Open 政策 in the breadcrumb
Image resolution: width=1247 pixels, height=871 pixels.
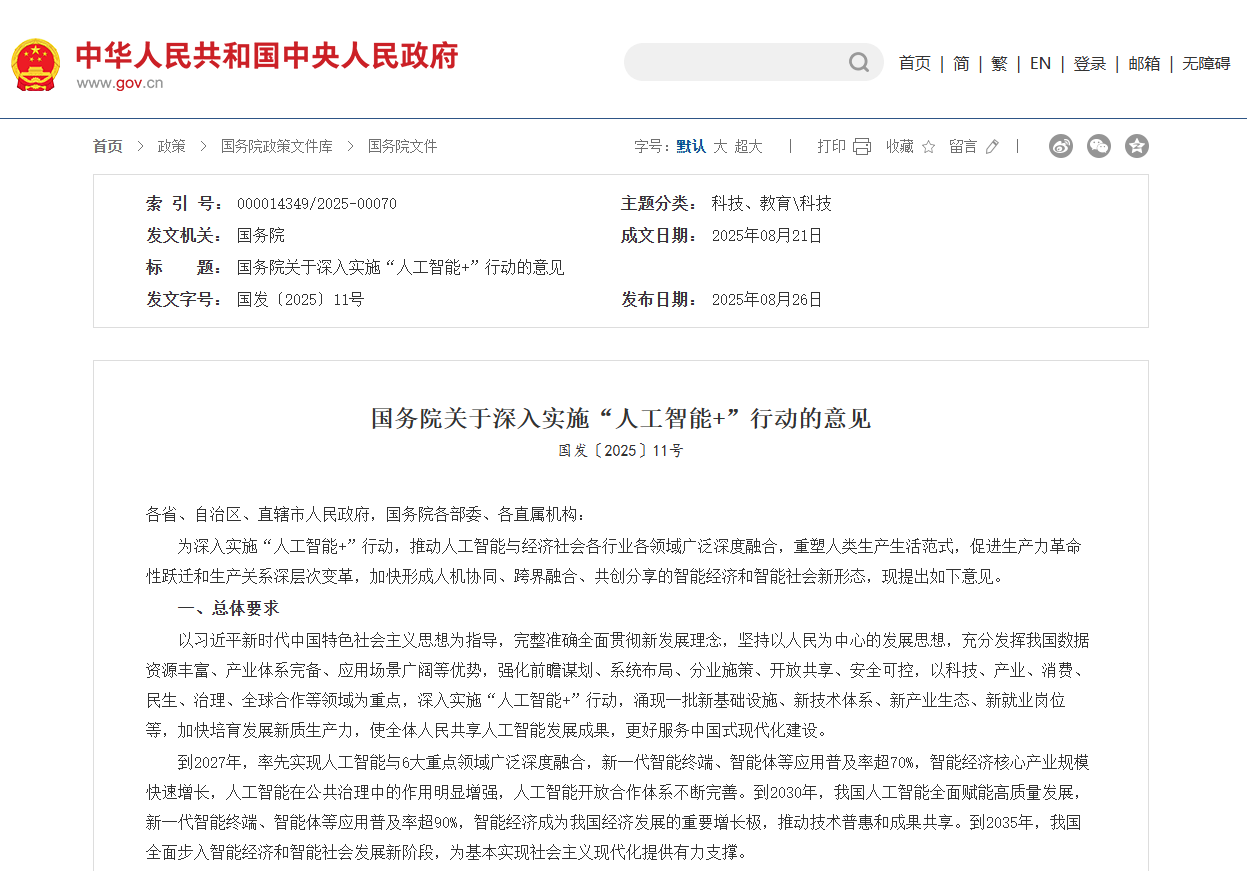click(x=172, y=146)
